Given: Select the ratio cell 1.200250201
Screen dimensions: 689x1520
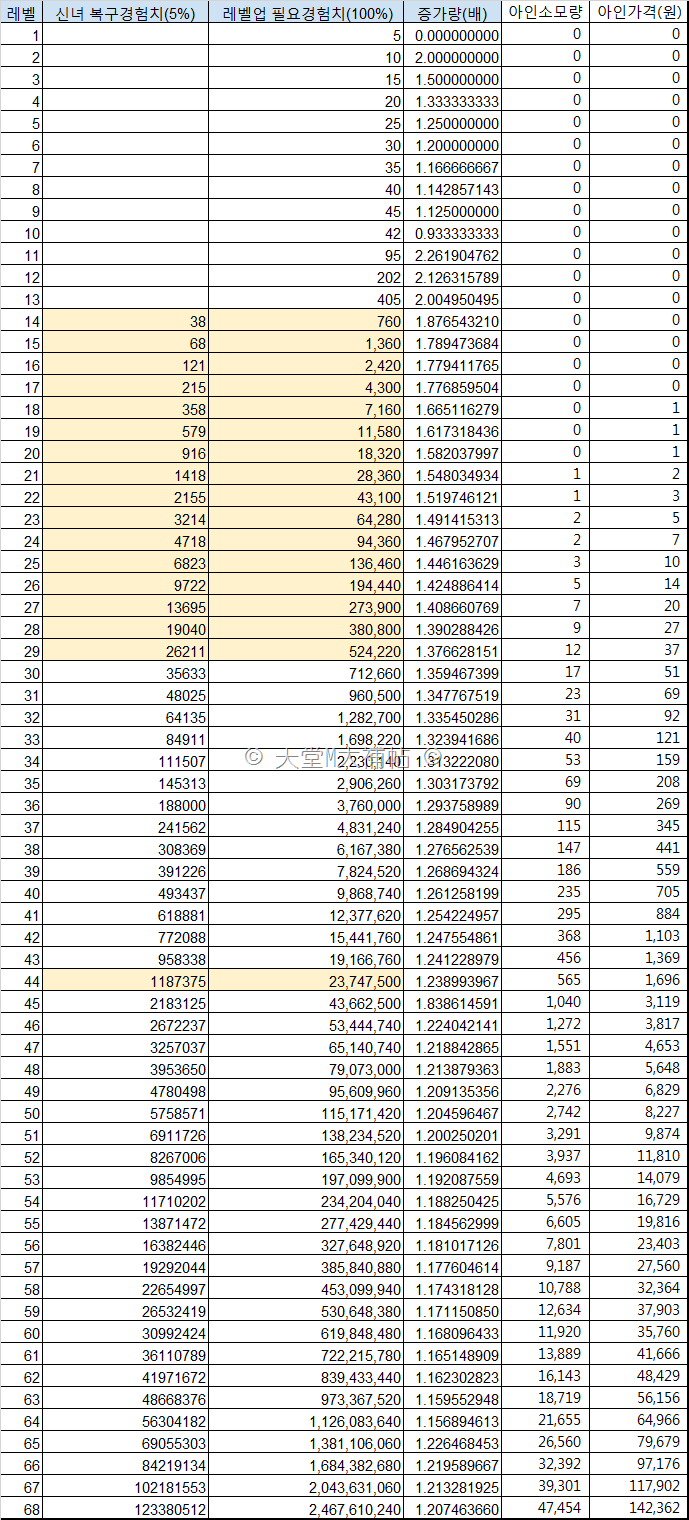Looking at the screenshot, I should (453, 1135).
